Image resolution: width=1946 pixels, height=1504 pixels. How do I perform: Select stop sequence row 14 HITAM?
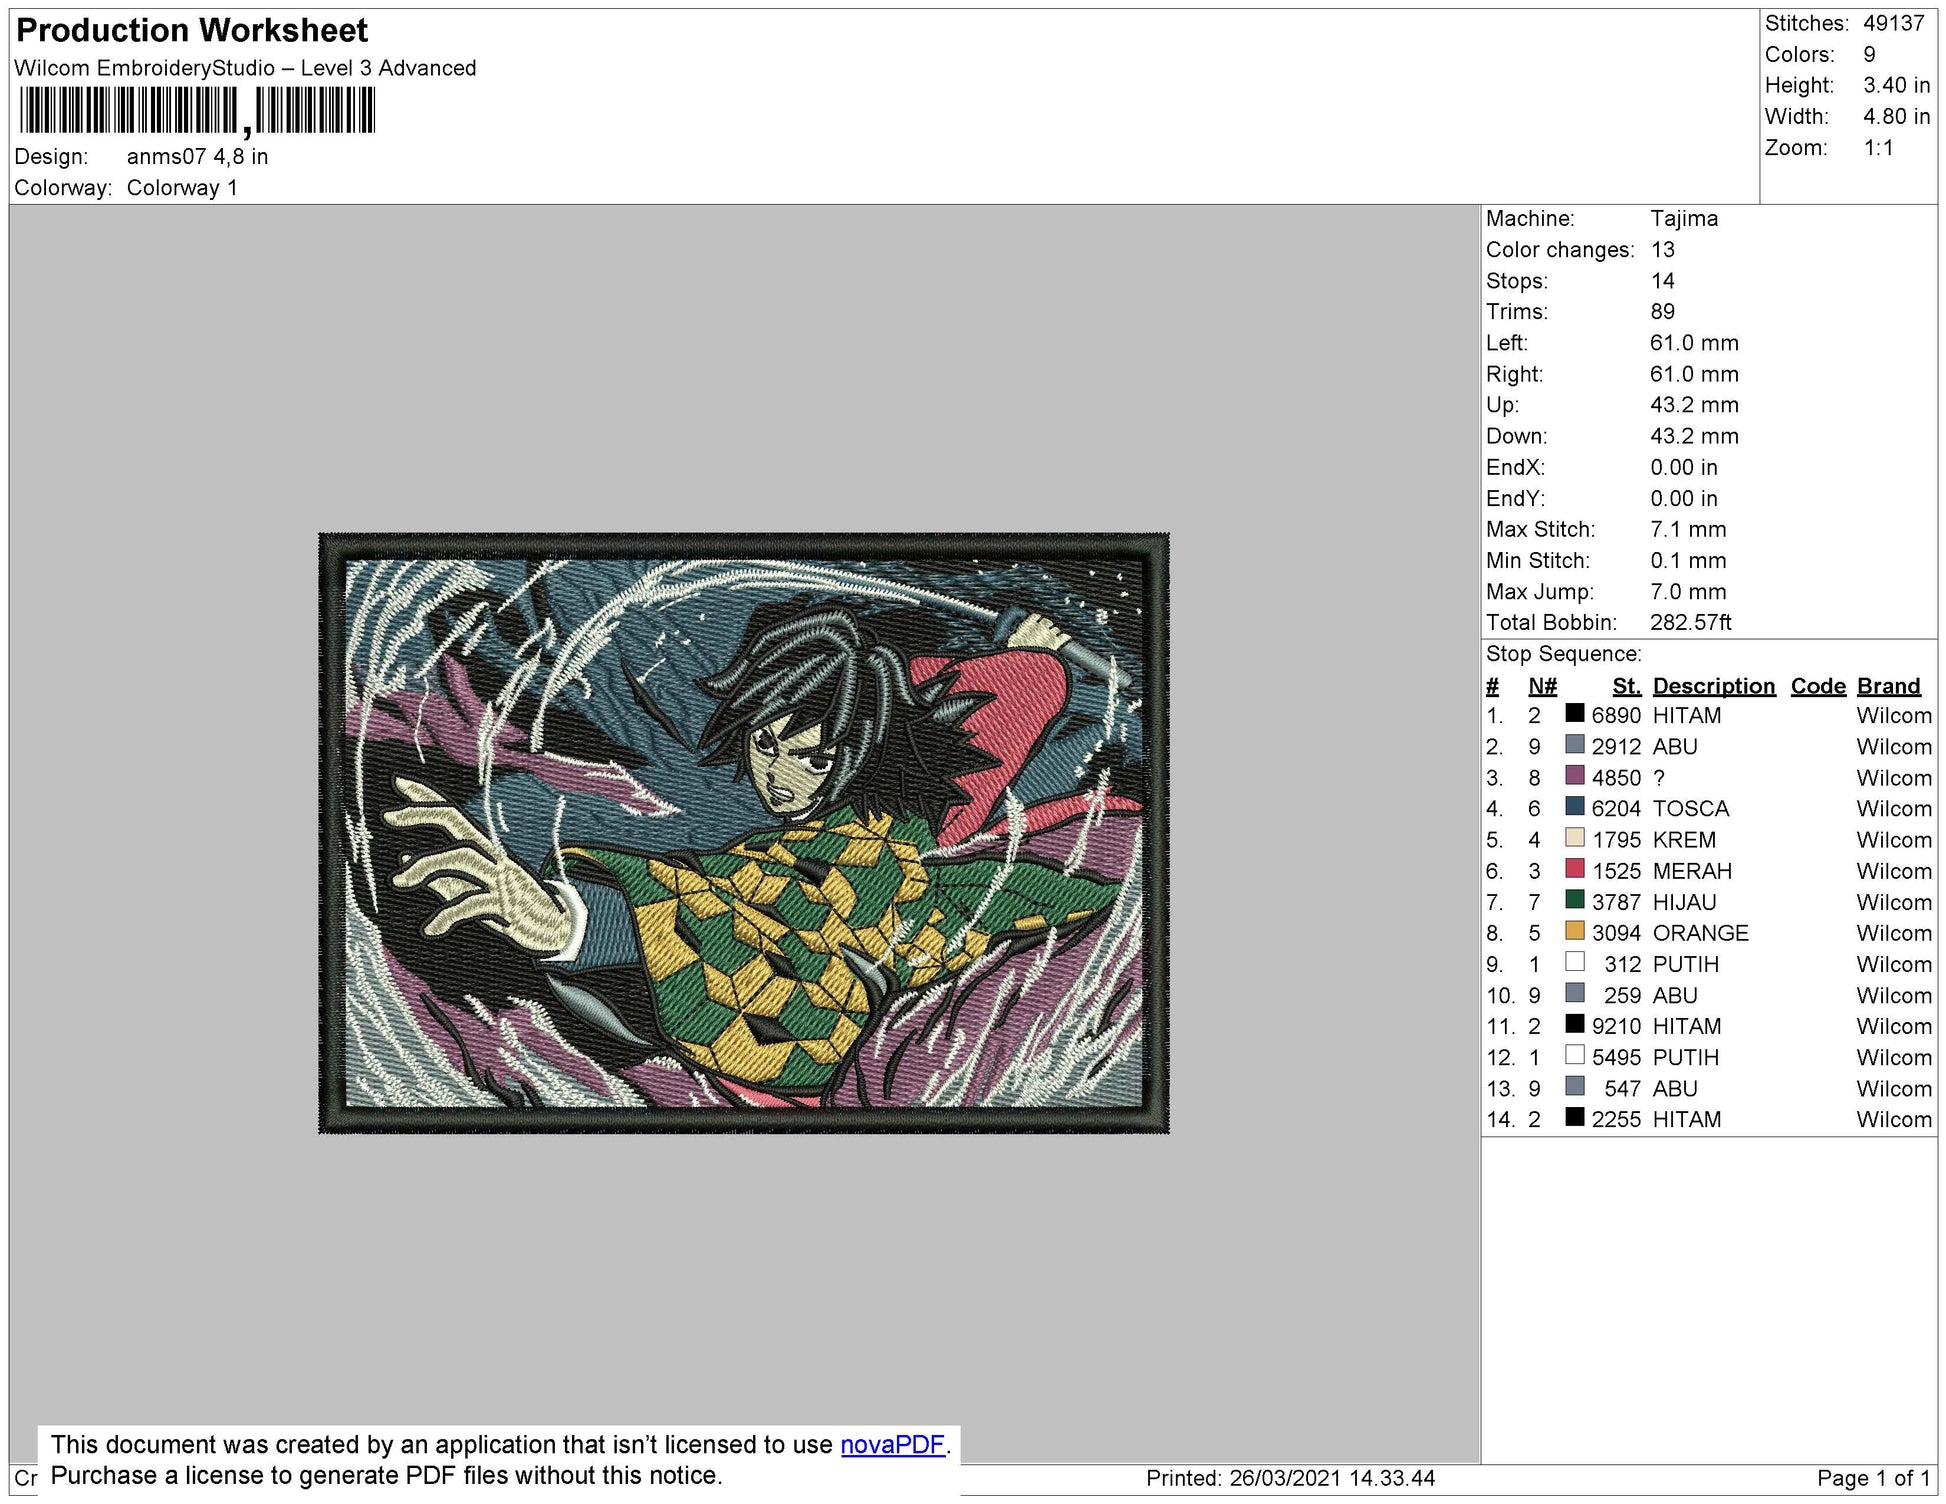1686,1119
